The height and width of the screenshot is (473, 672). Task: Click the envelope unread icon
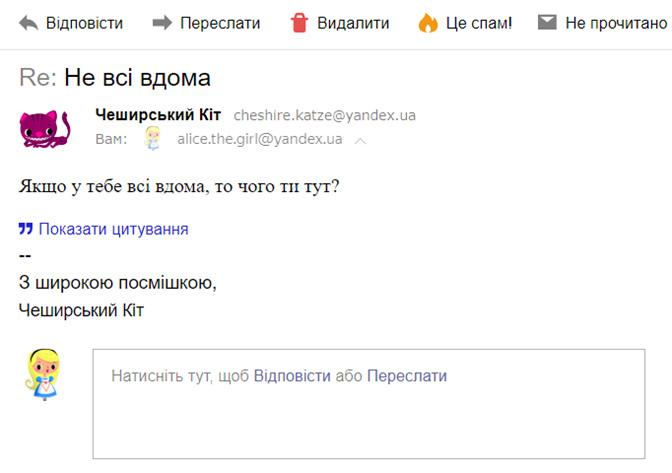point(547,22)
